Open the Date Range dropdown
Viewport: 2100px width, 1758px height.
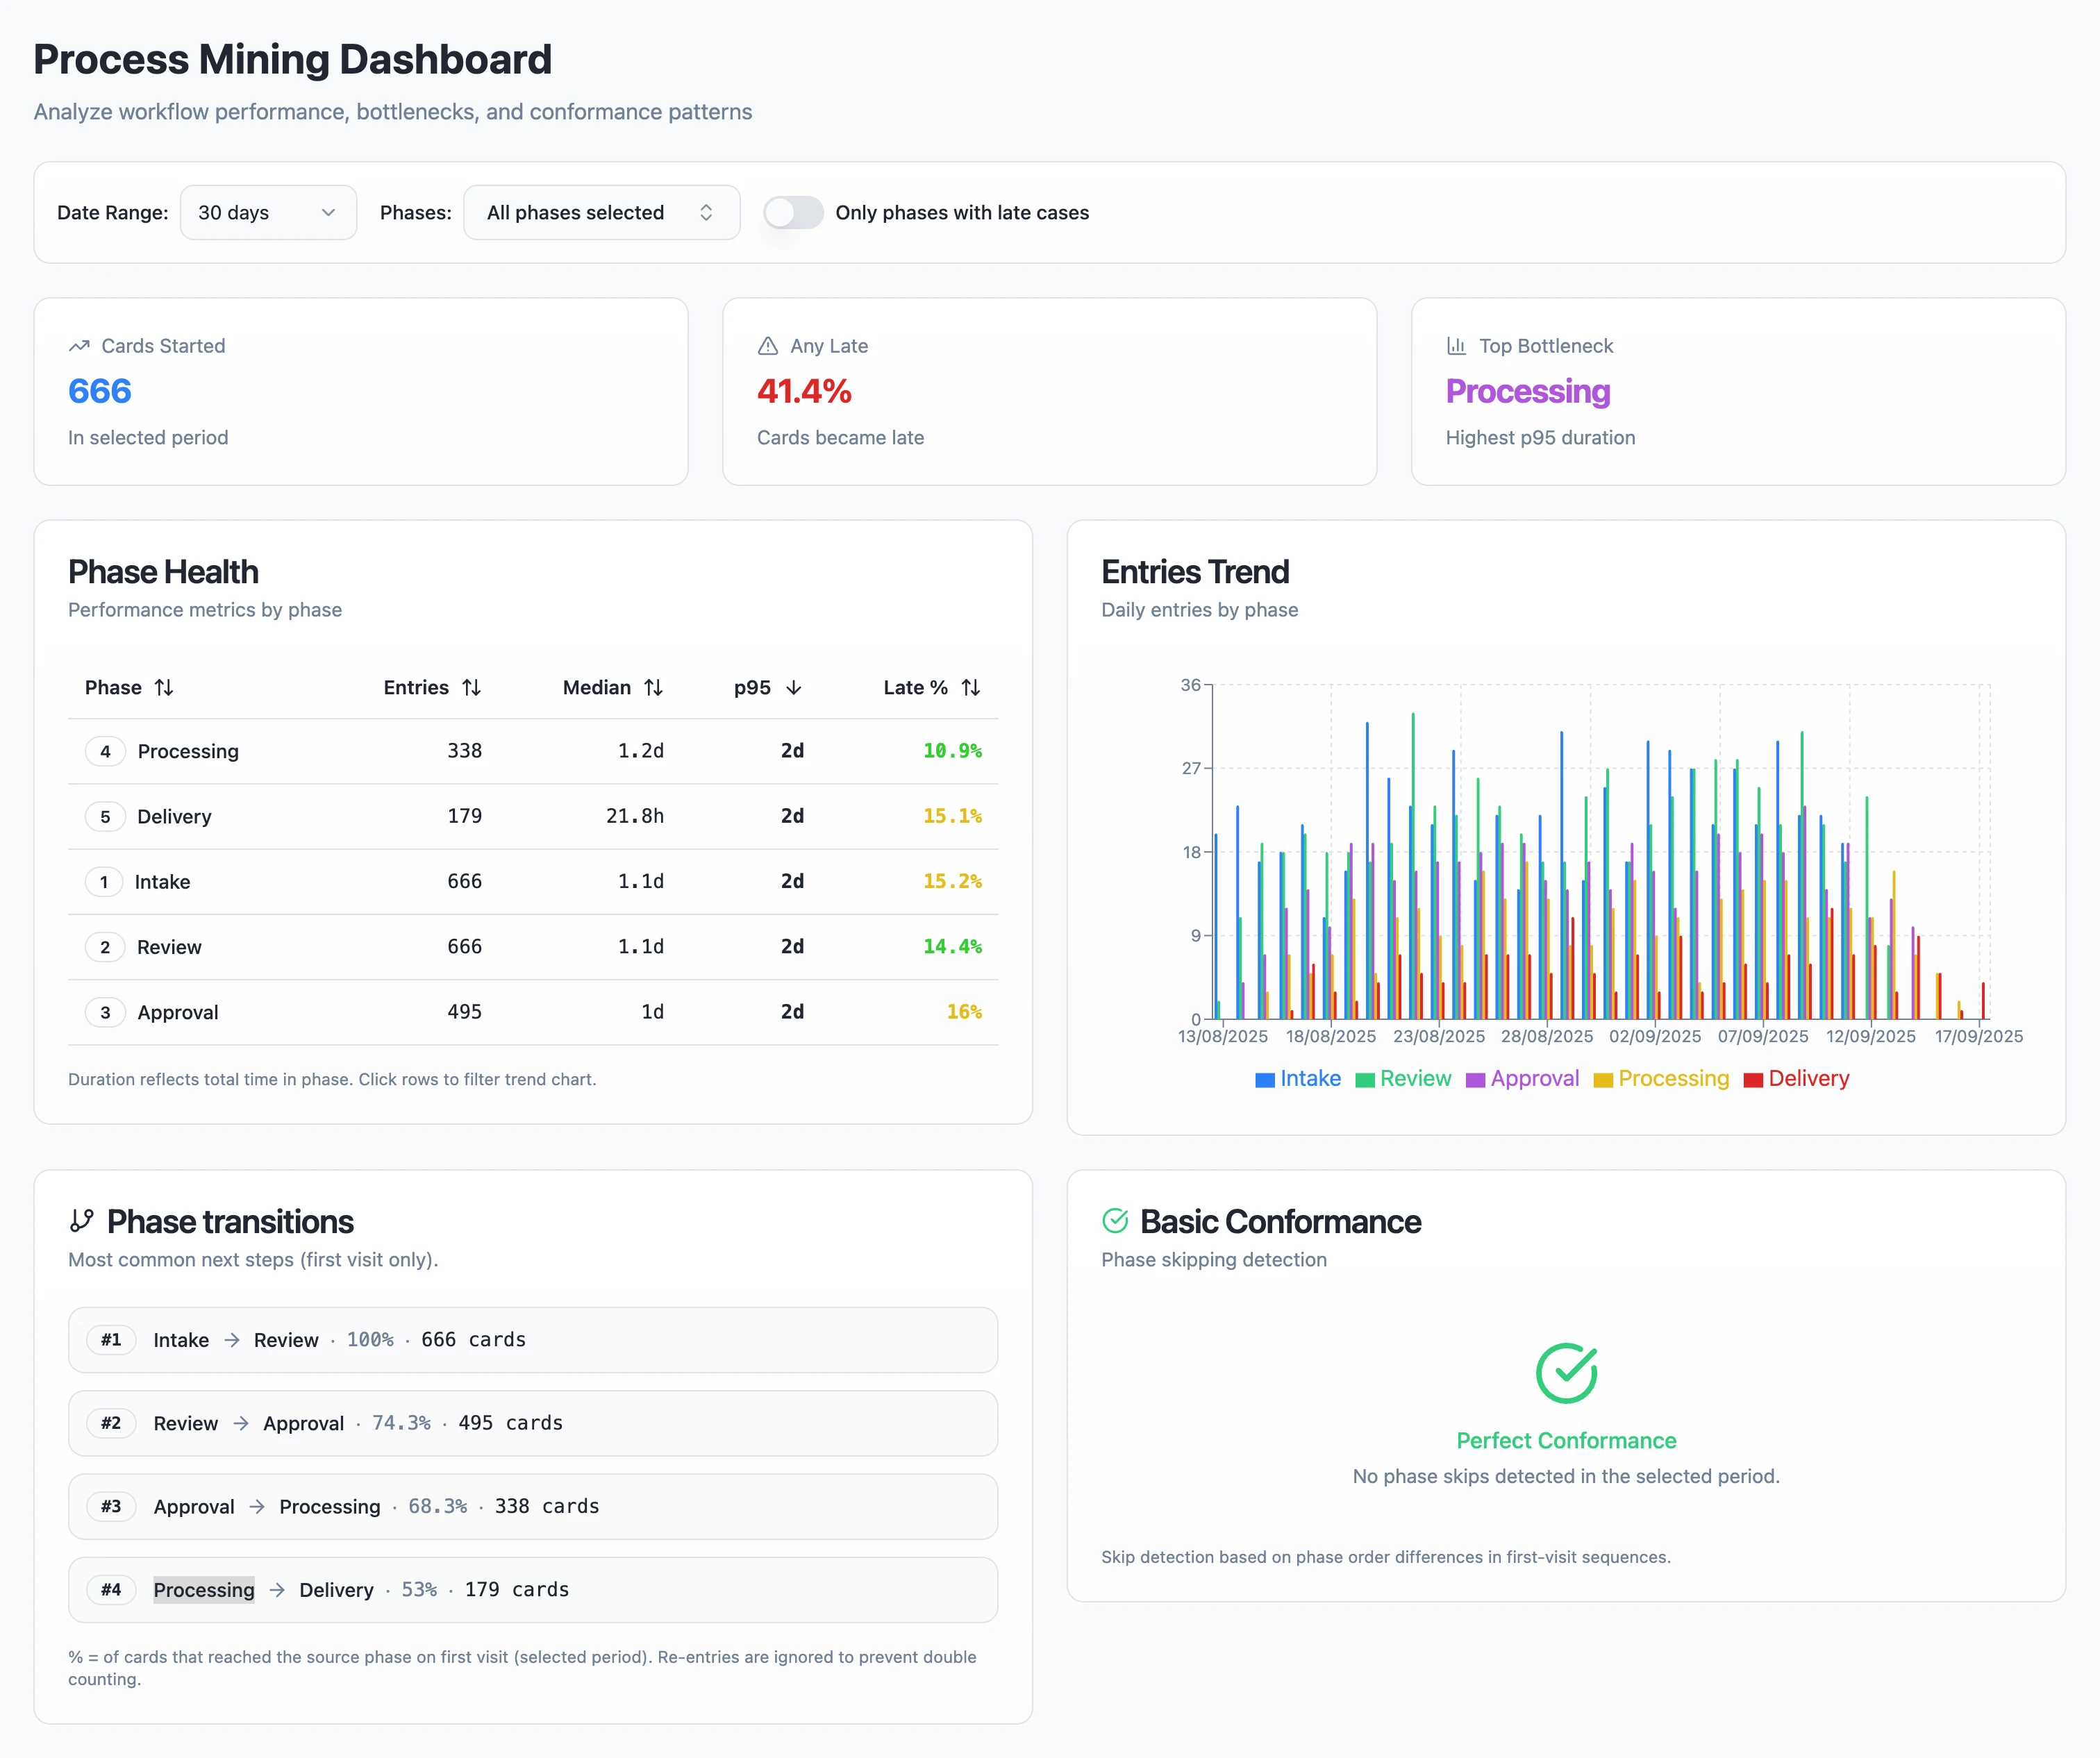267,212
